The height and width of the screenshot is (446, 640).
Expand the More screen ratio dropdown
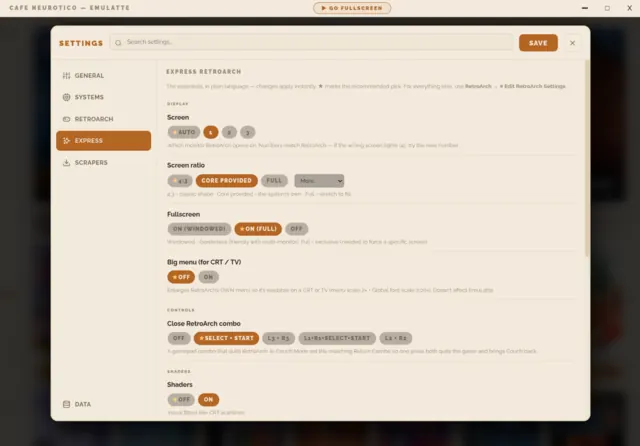pos(319,180)
